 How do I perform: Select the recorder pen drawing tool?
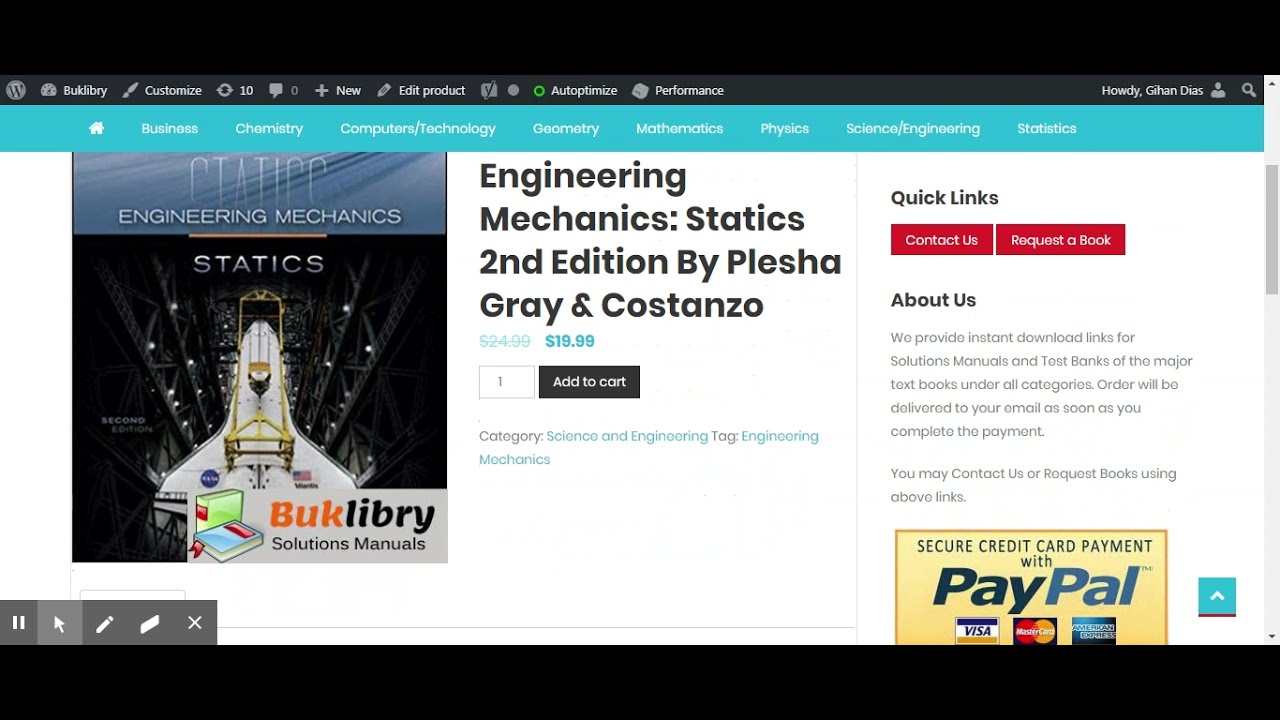[104, 623]
